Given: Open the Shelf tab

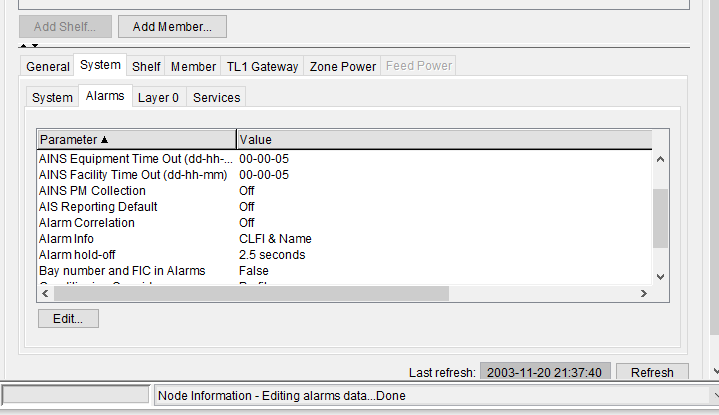Looking at the screenshot, I should (x=146, y=66).
